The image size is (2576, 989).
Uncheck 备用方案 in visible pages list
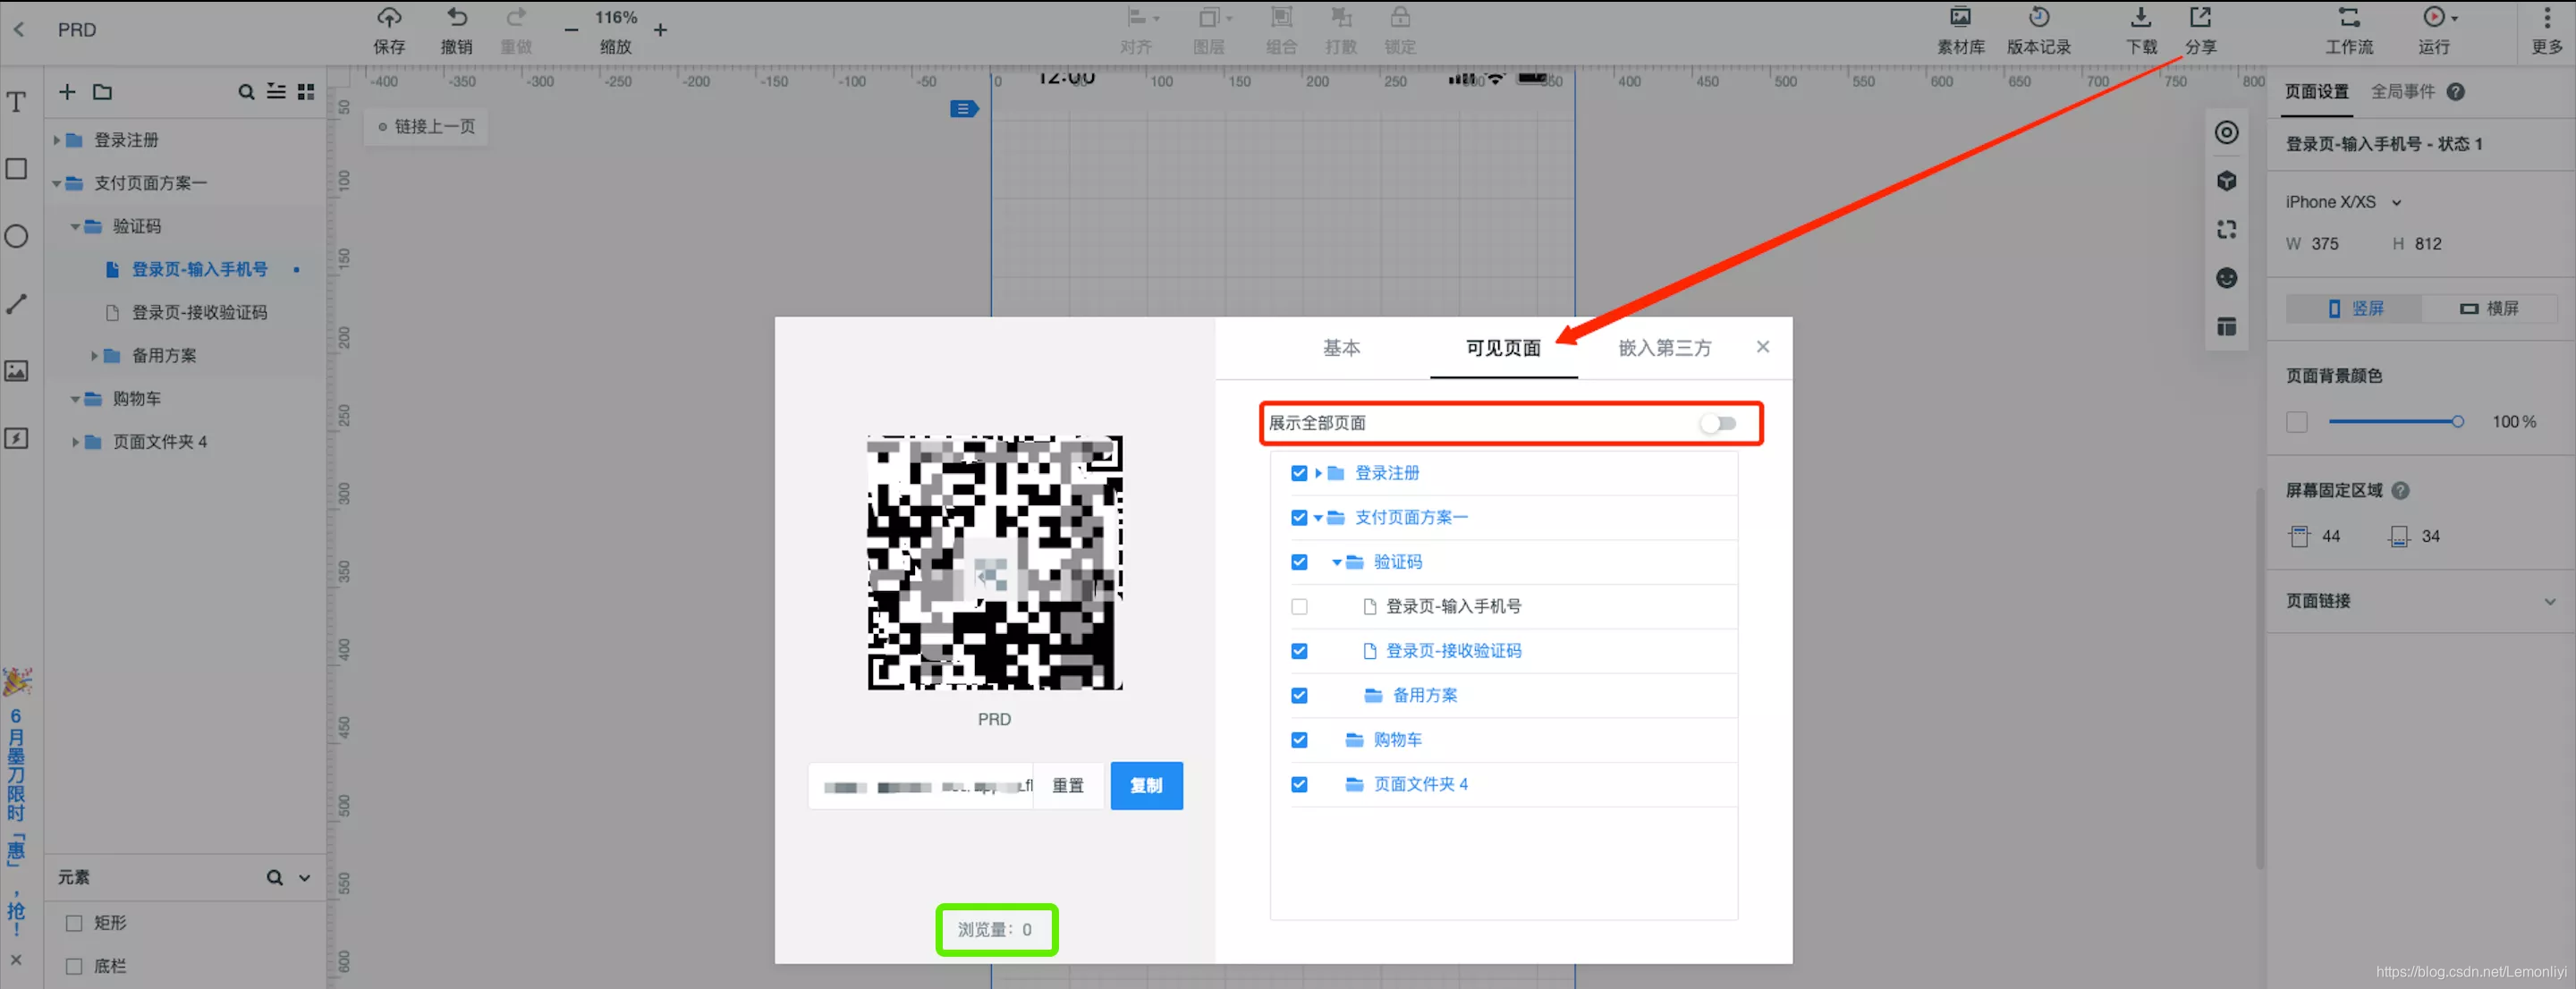[x=1299, y=696]
